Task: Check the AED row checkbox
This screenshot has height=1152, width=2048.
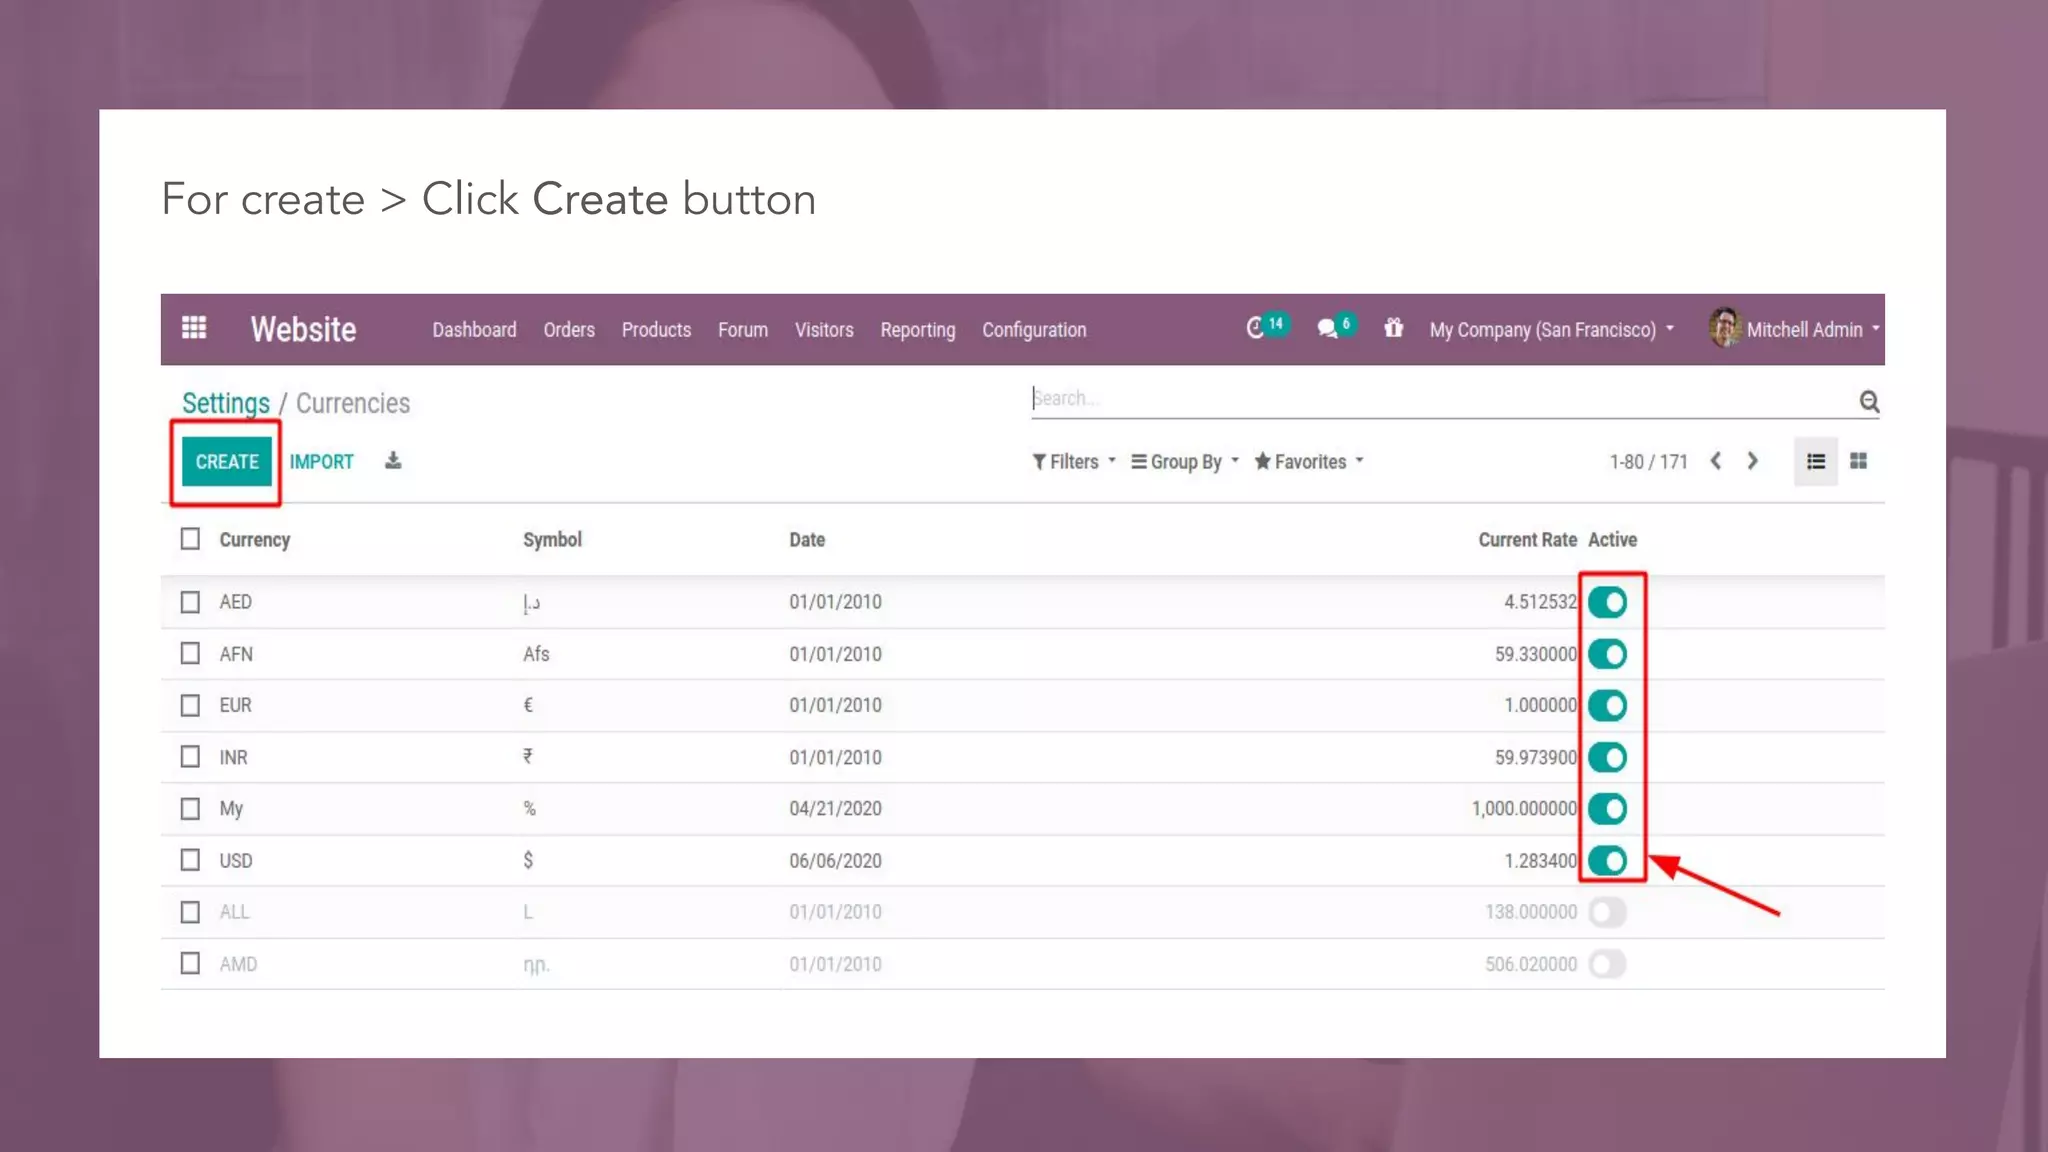Action: (190, 602)
